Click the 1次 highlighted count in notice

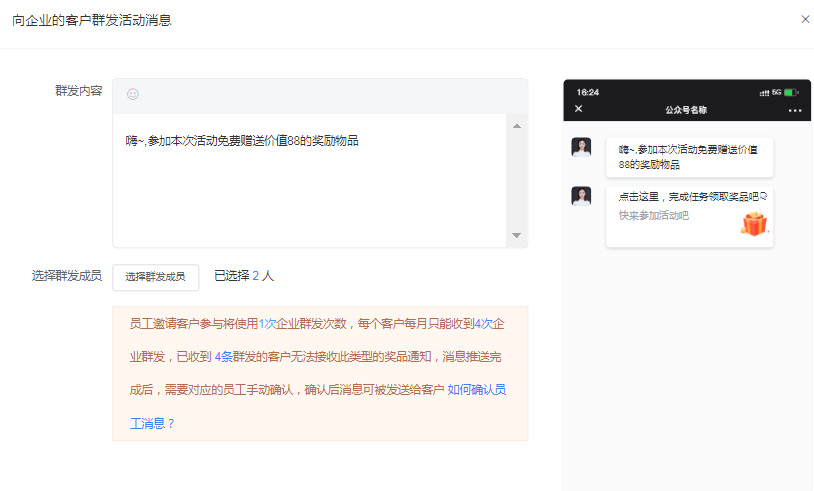tap(267, 324)
